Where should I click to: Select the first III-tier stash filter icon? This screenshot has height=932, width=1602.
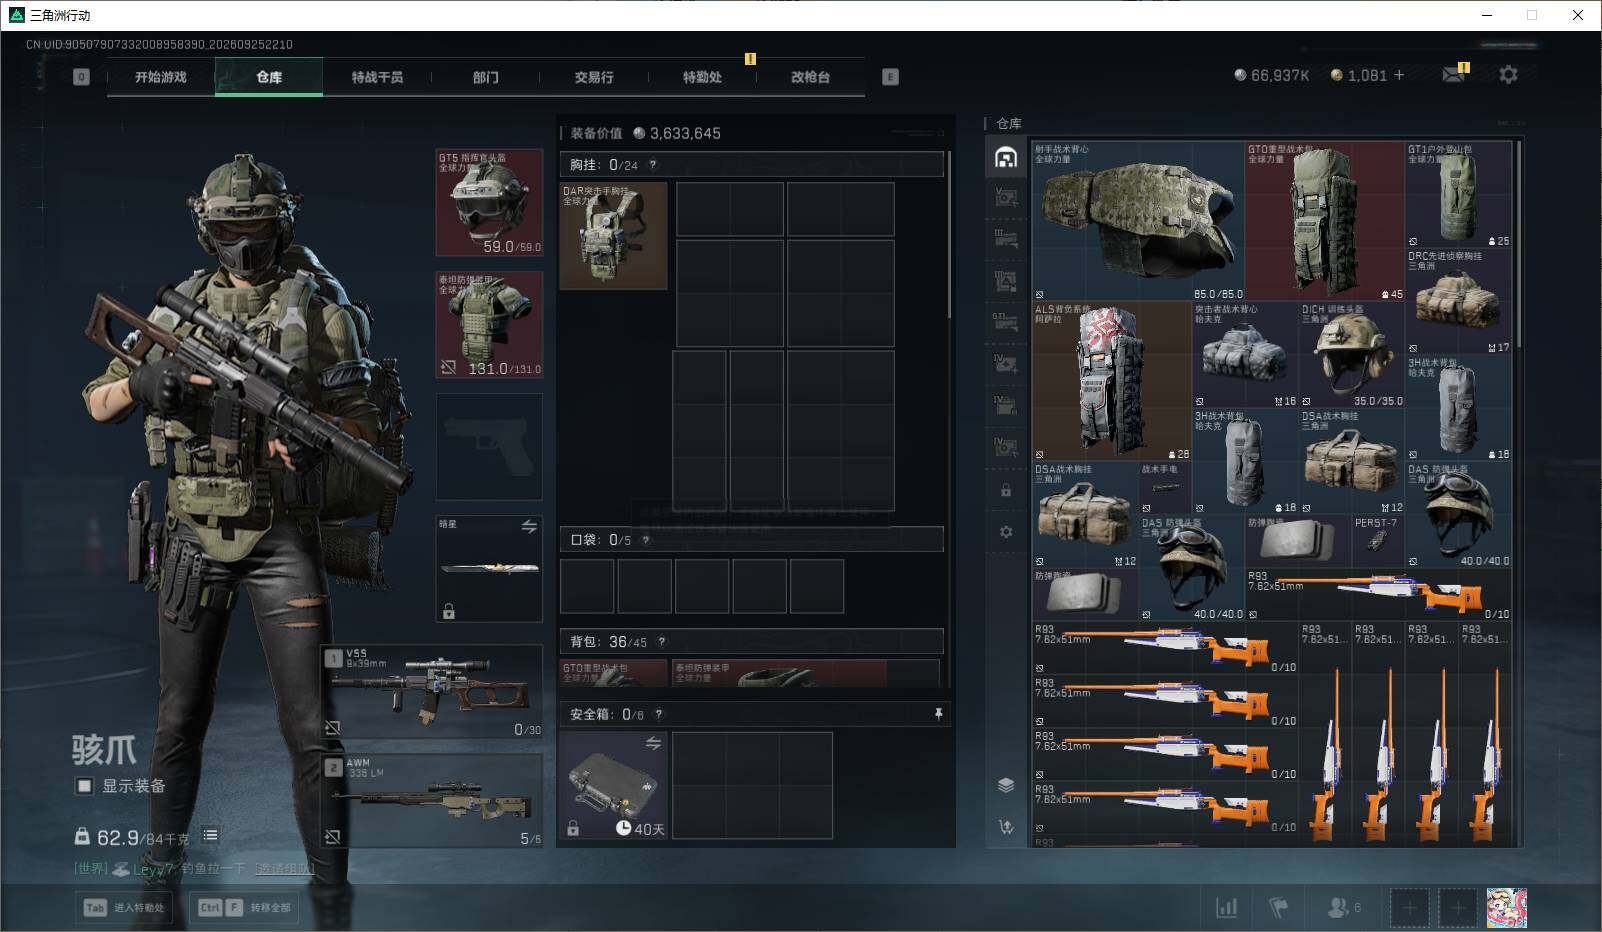[1006, 239]
